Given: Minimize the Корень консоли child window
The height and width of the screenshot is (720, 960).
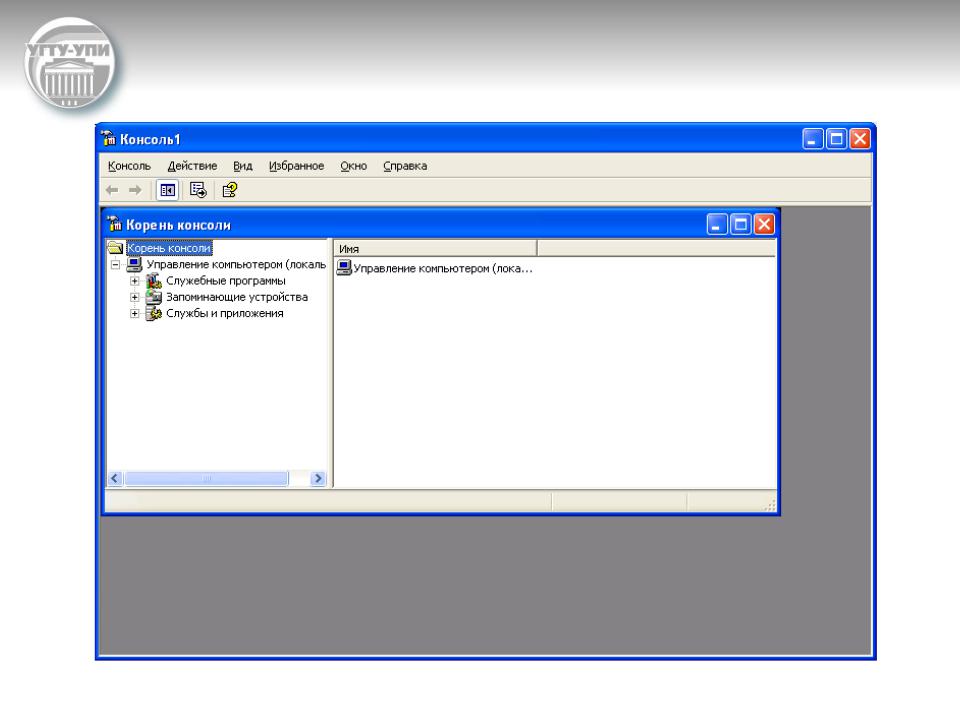Looking at the screenshot, I should tap(717, 224).
